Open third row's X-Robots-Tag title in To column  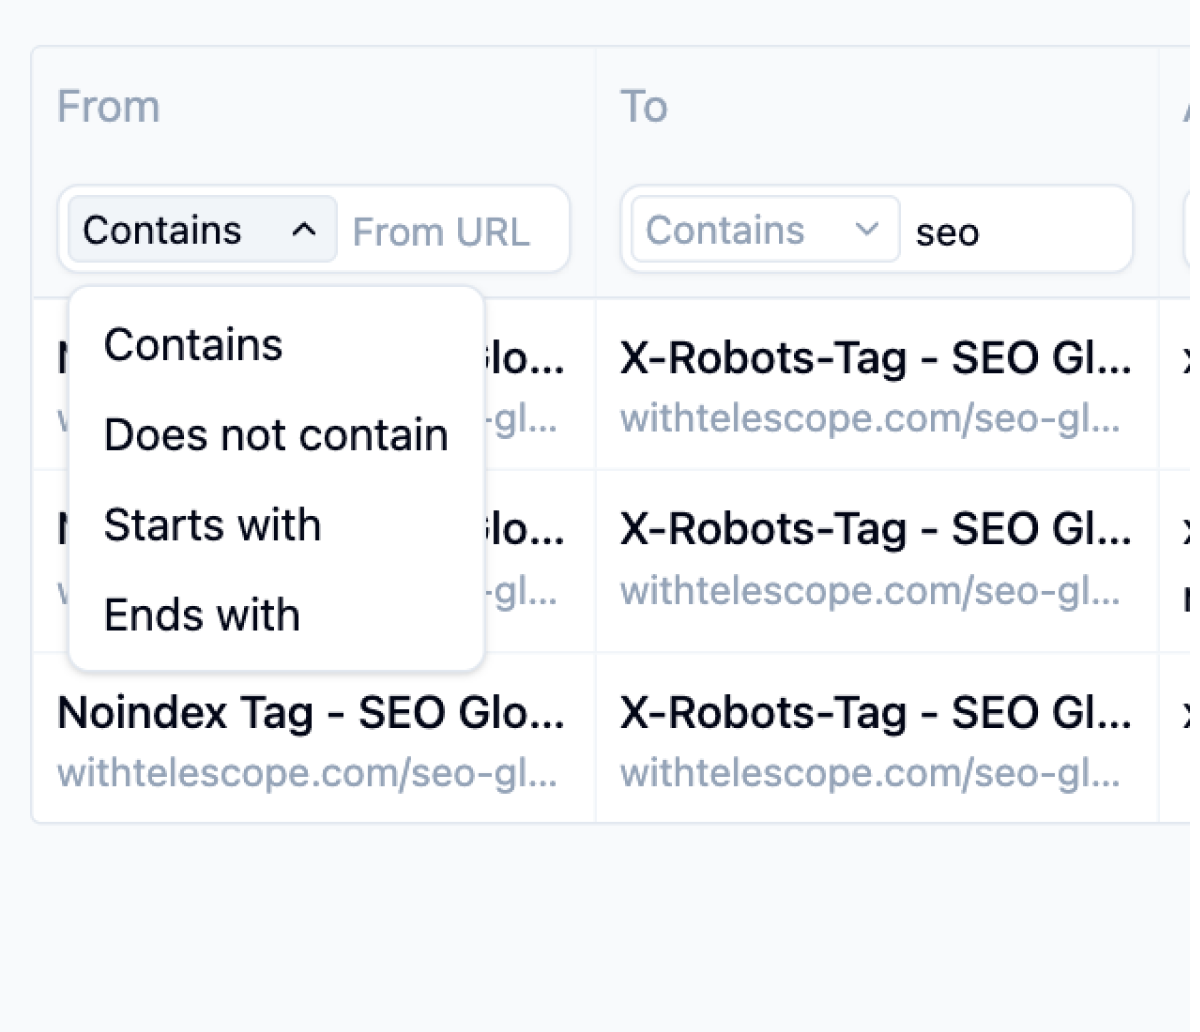875,713
